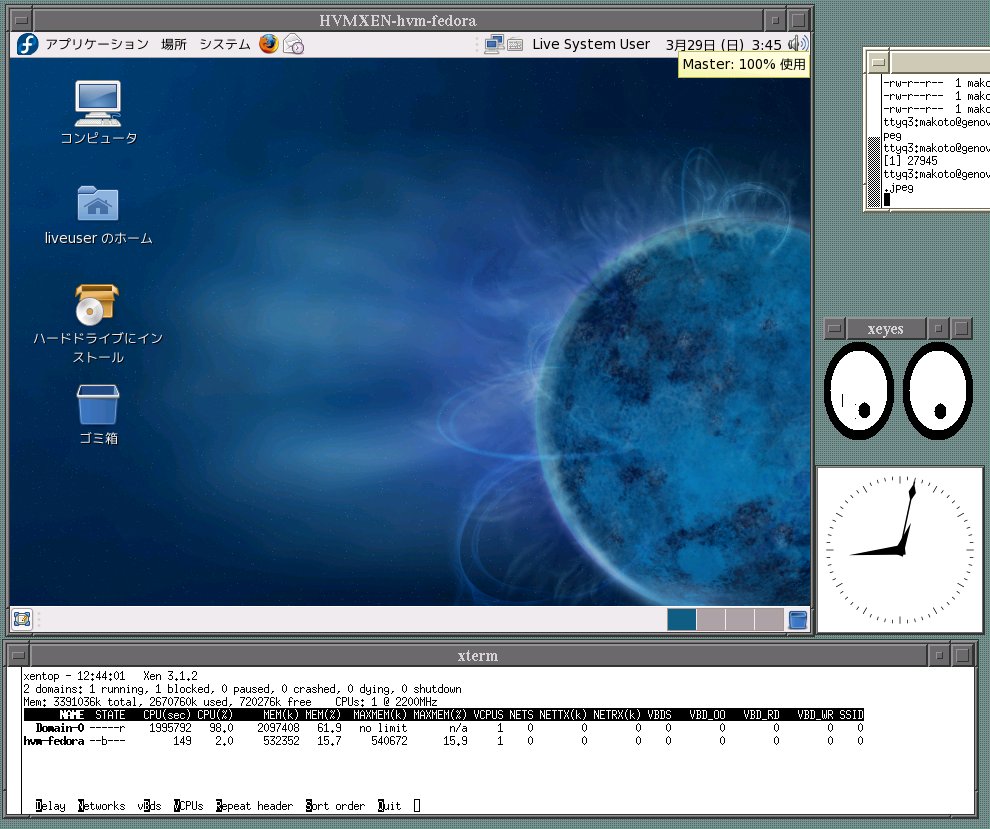Screen dimensions: 990x829
Task: Click the xterm title bar text
Action: pos(477,656)
